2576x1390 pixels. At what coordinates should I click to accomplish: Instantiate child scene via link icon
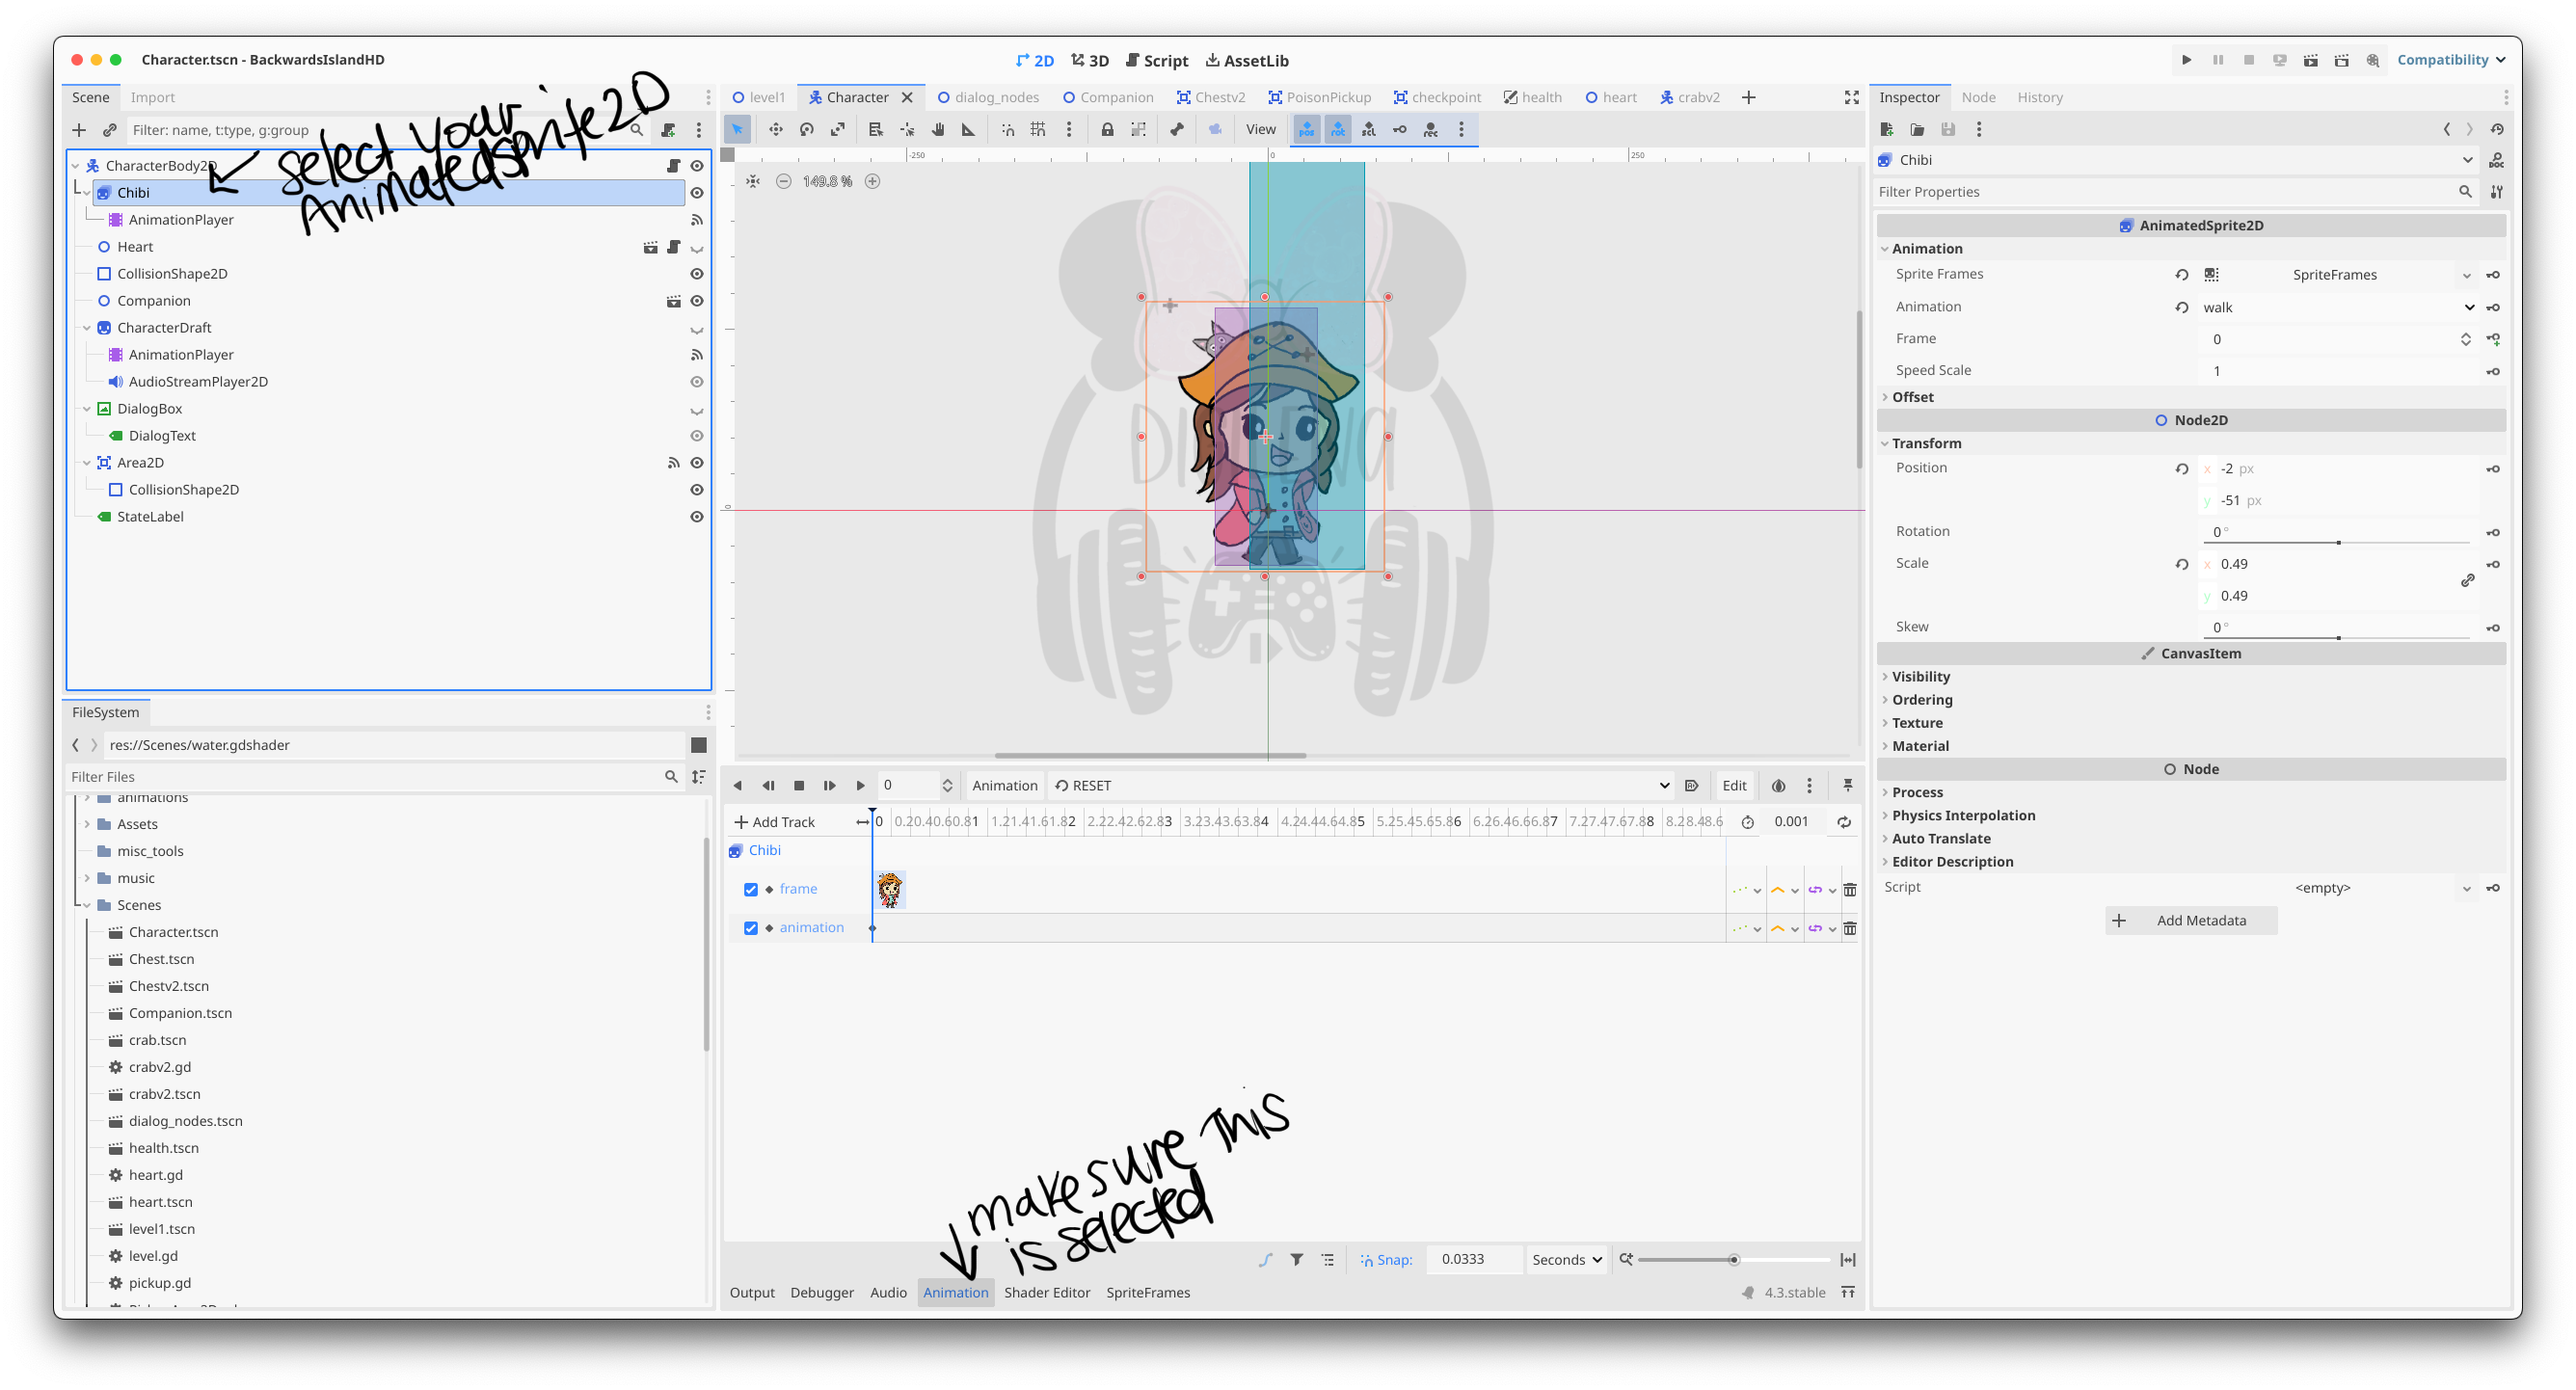110,130
